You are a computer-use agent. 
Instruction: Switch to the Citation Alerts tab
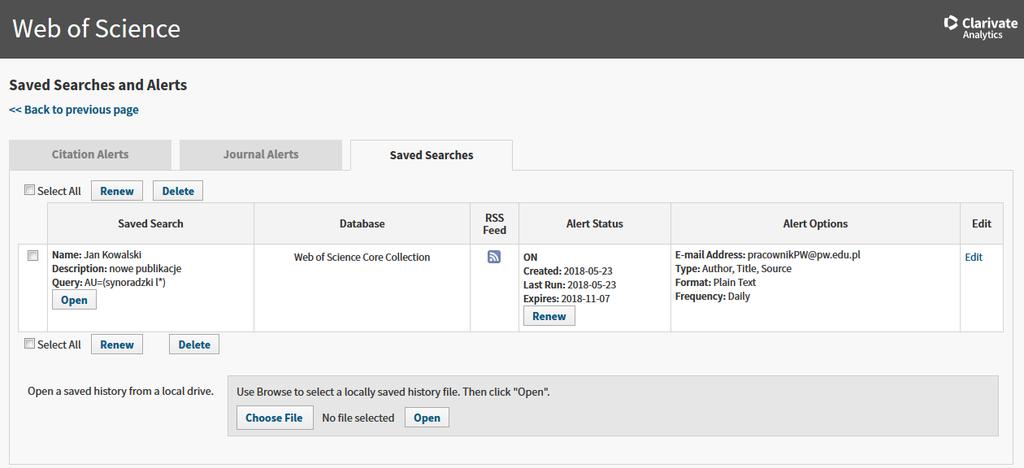tap(90, 155)
